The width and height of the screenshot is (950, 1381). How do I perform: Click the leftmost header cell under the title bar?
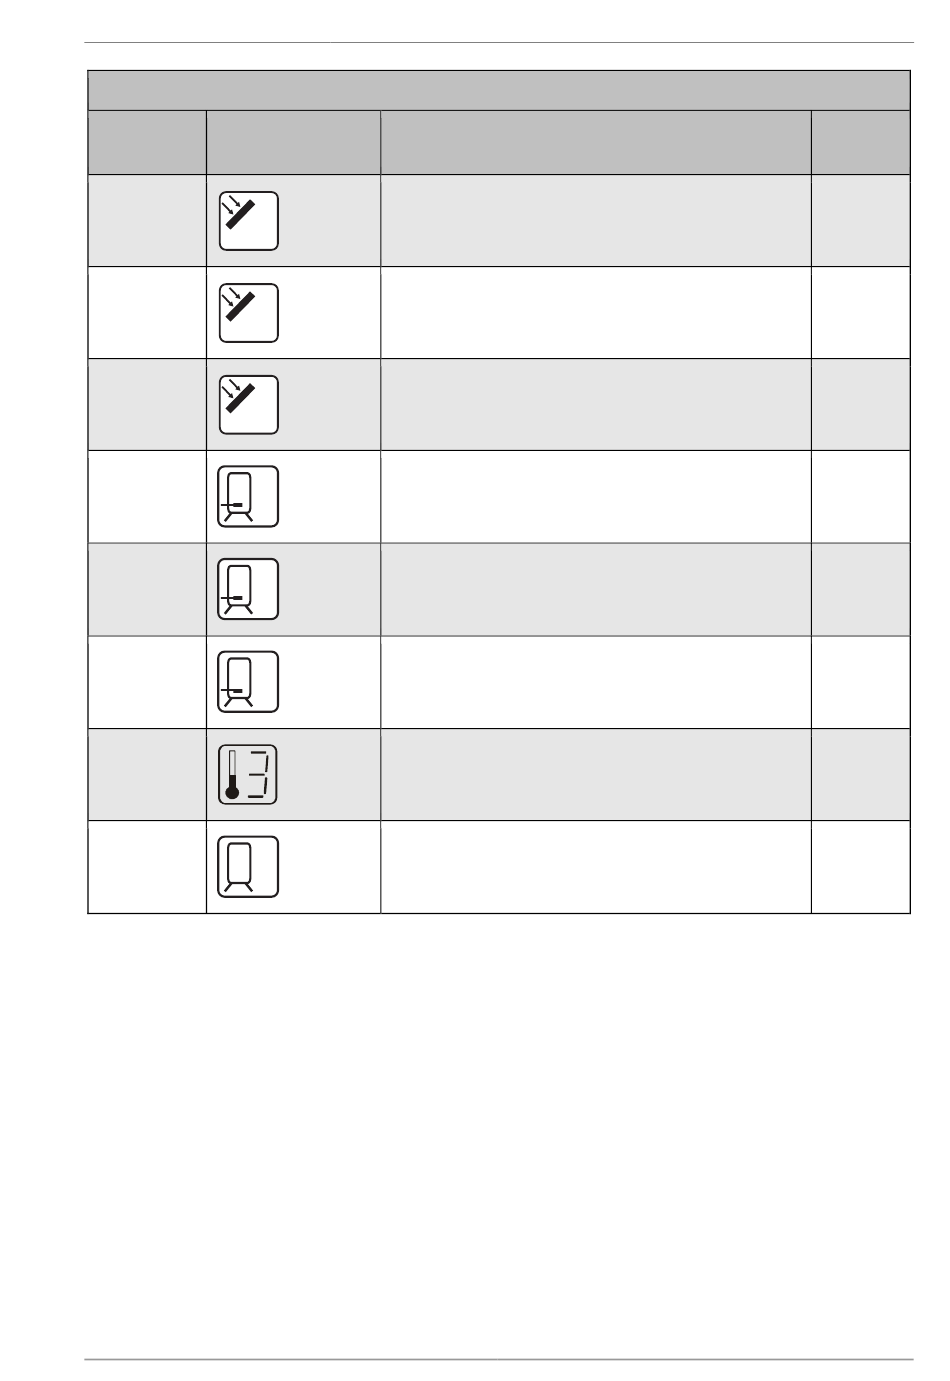[x=147, y=142]
